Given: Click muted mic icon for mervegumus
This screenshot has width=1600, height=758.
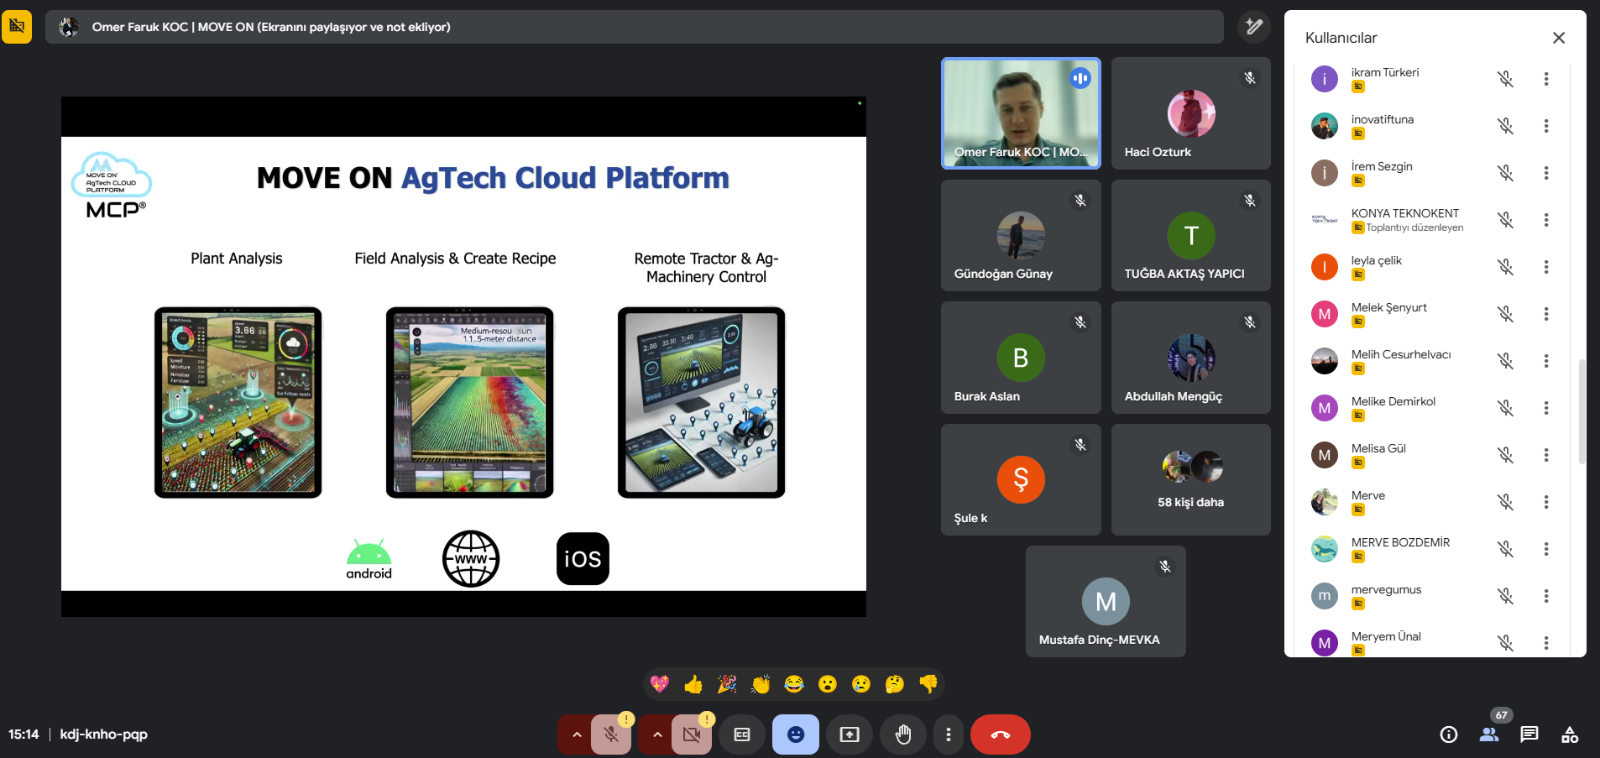Looking at the screenshot, I should point(1505,596).
